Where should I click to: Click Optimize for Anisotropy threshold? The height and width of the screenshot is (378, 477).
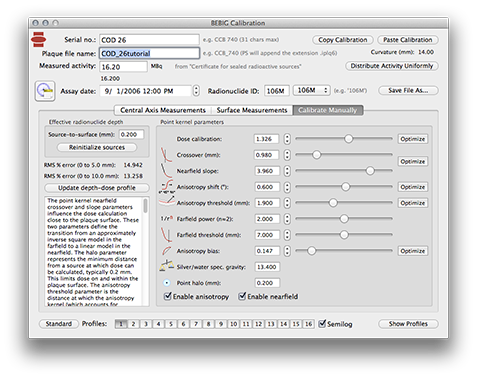pos(413,203)
